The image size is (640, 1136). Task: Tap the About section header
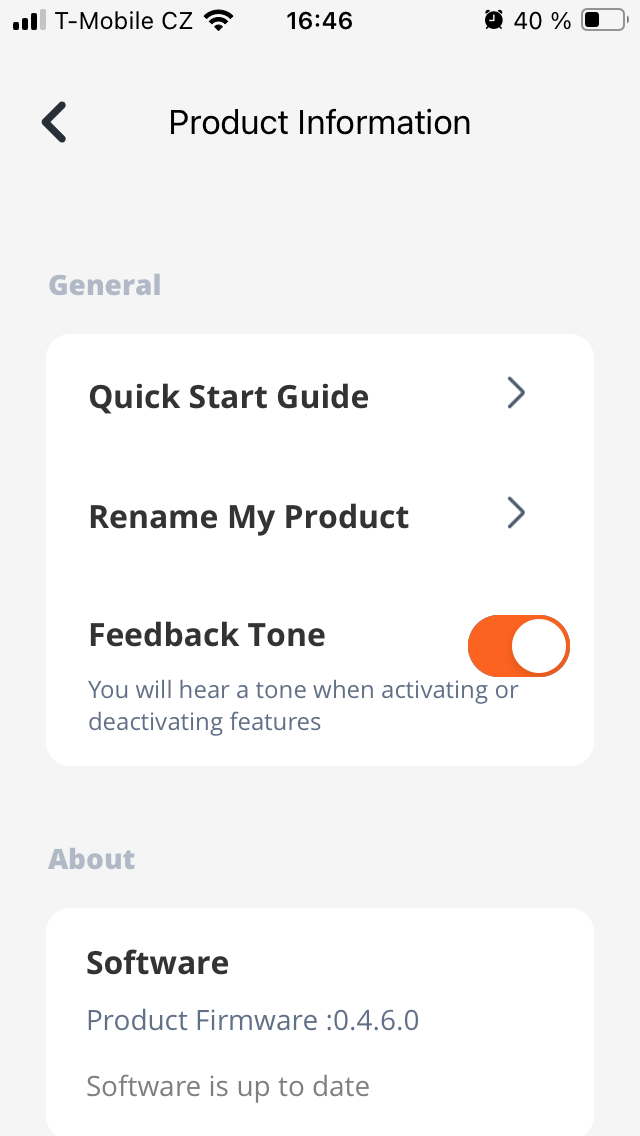(92, 859)
